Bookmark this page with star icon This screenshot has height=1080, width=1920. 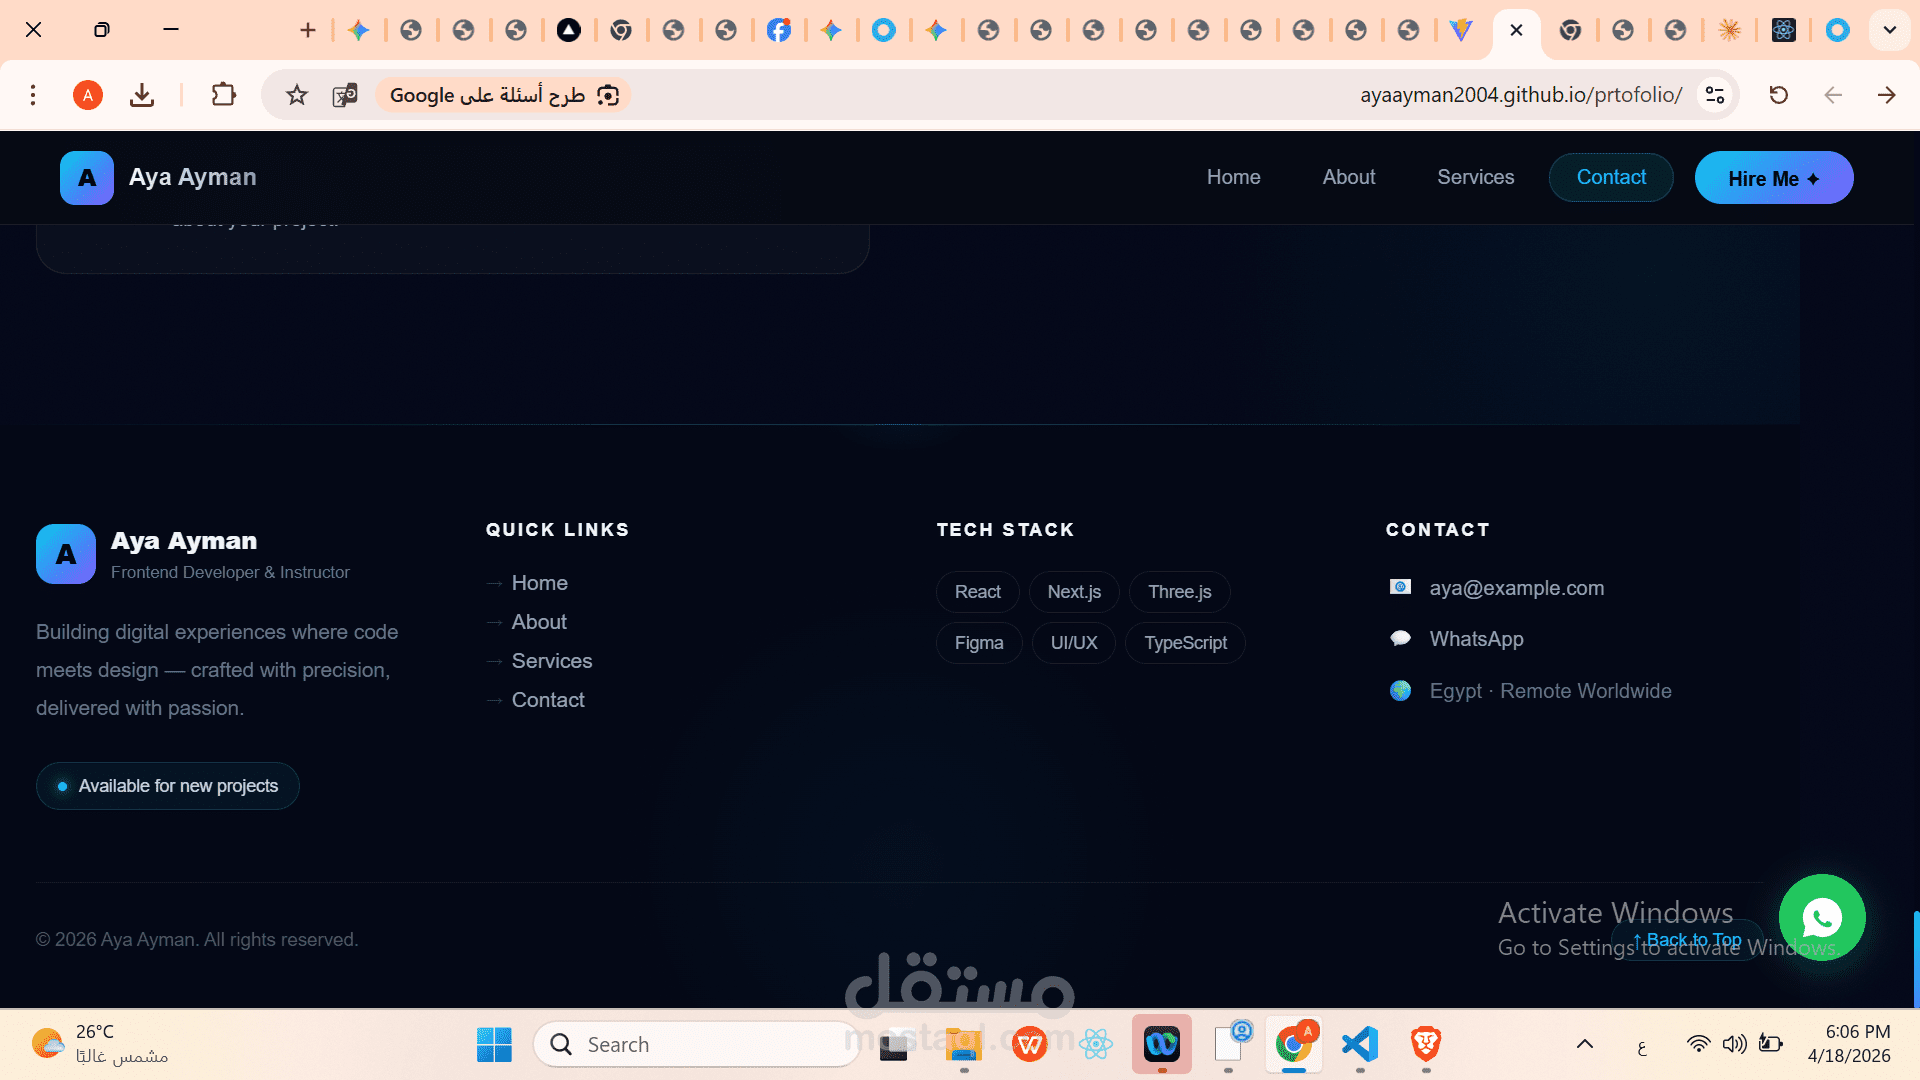(x=297, y=95)
